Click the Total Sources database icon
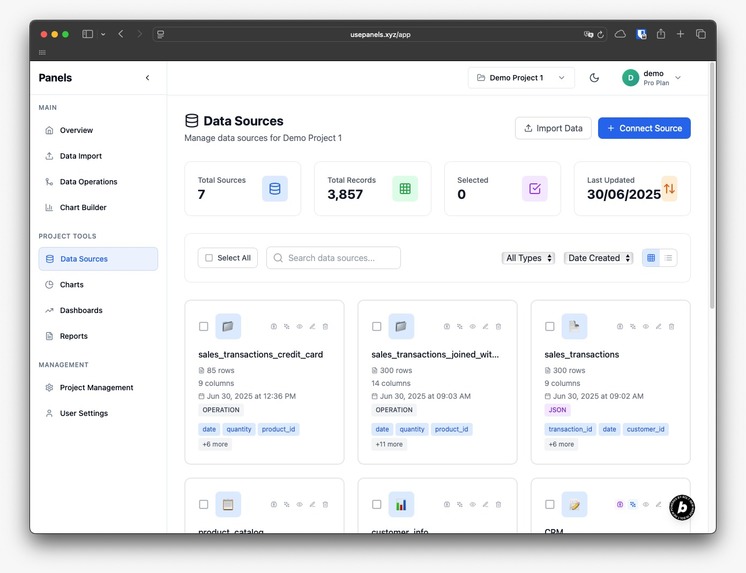This screenshot has height=573, width=746. click(275, 188)
